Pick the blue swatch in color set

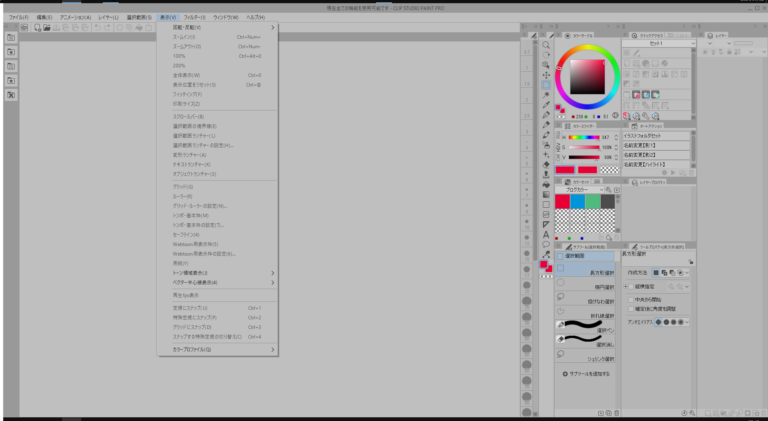(x=578, y=201)
